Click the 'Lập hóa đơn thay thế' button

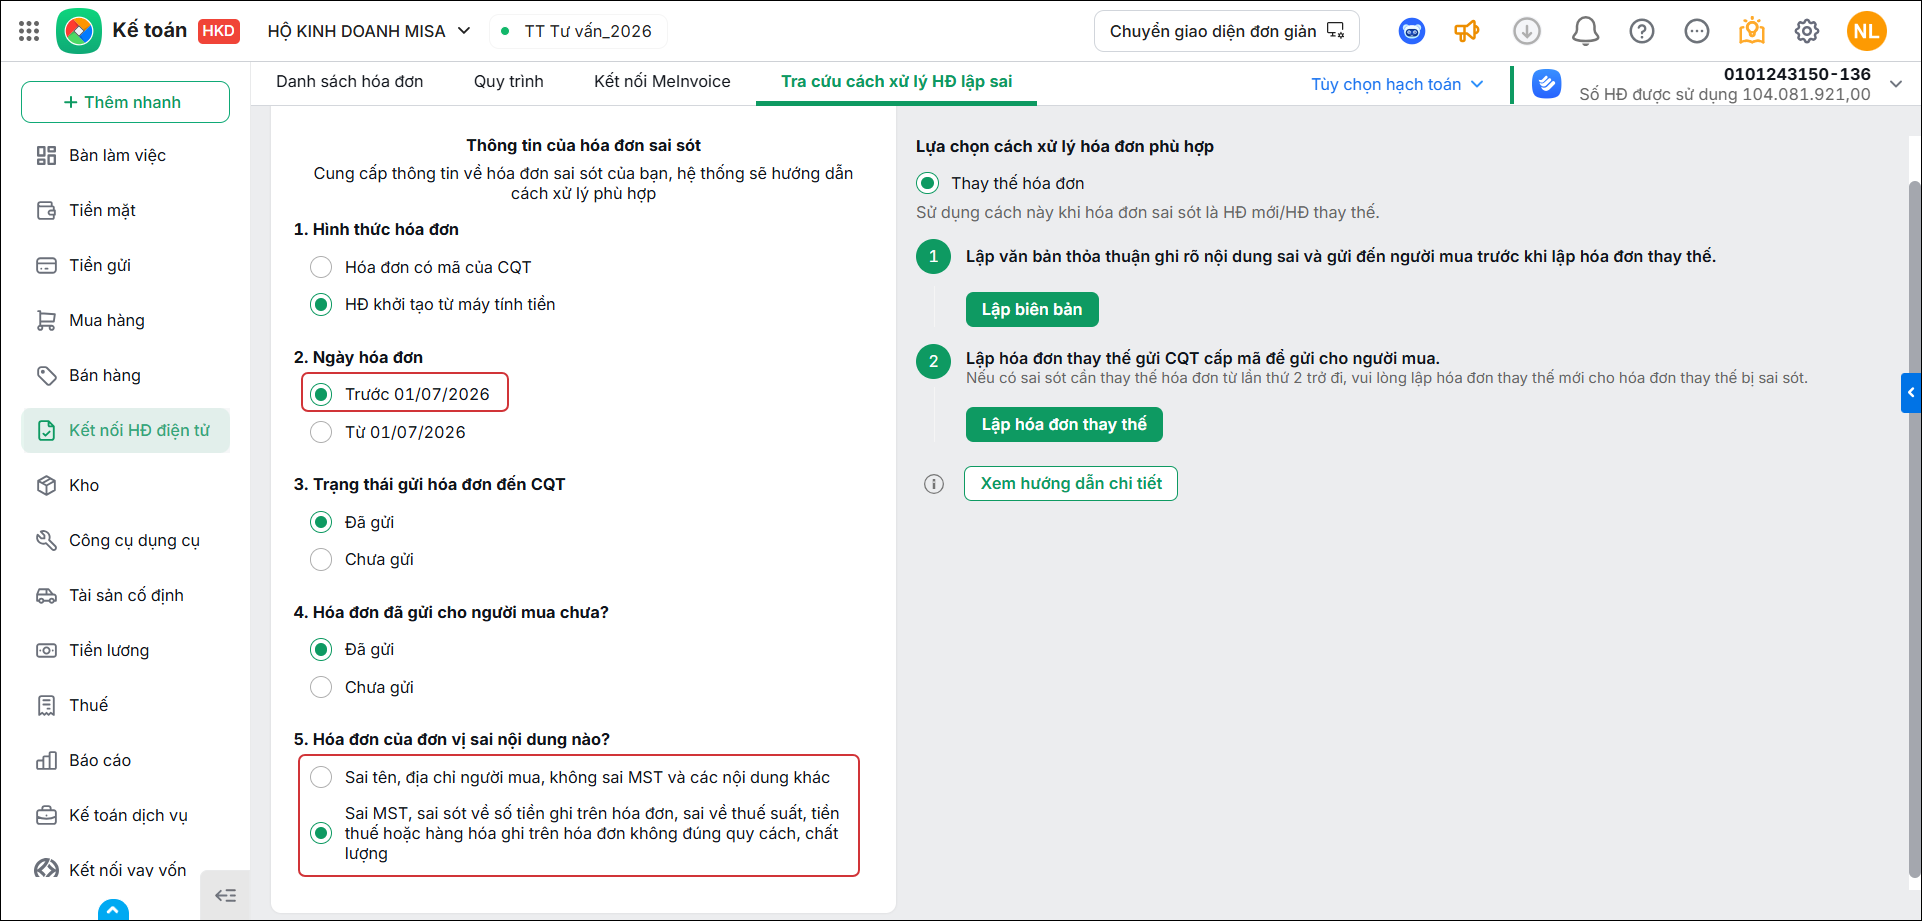coord(1064,424)
